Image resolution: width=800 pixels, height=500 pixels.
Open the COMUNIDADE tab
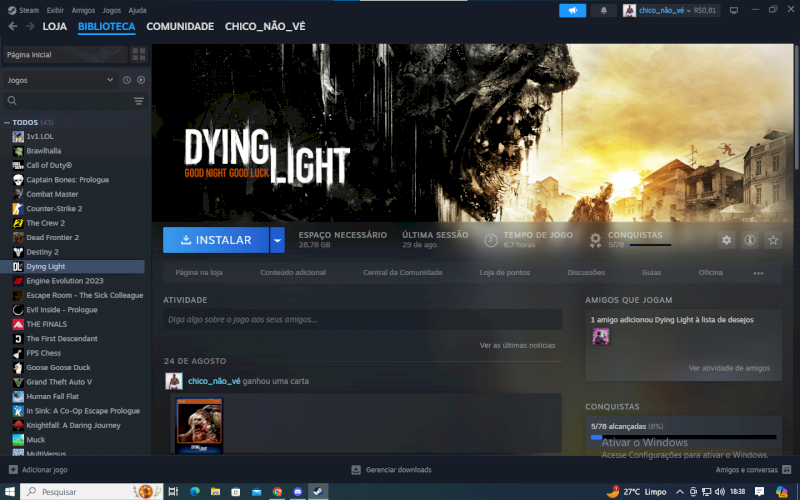pos(180,27)
